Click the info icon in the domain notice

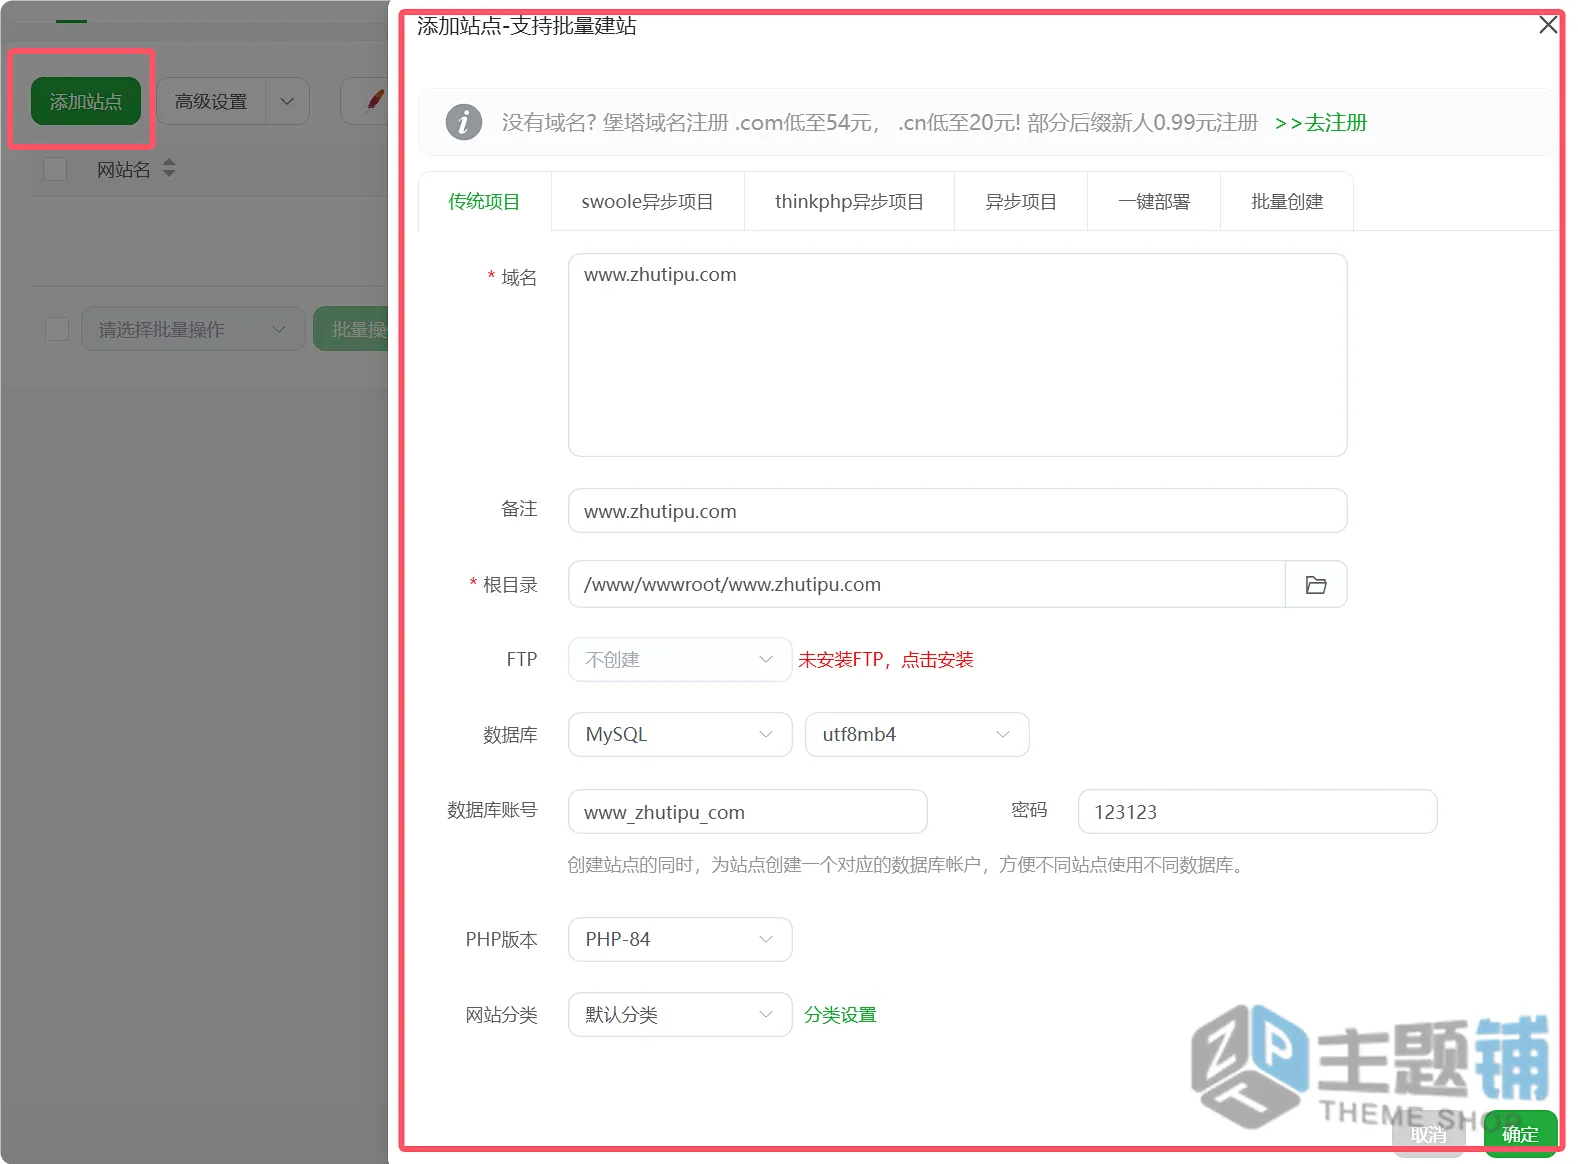[x=463, y=122]
